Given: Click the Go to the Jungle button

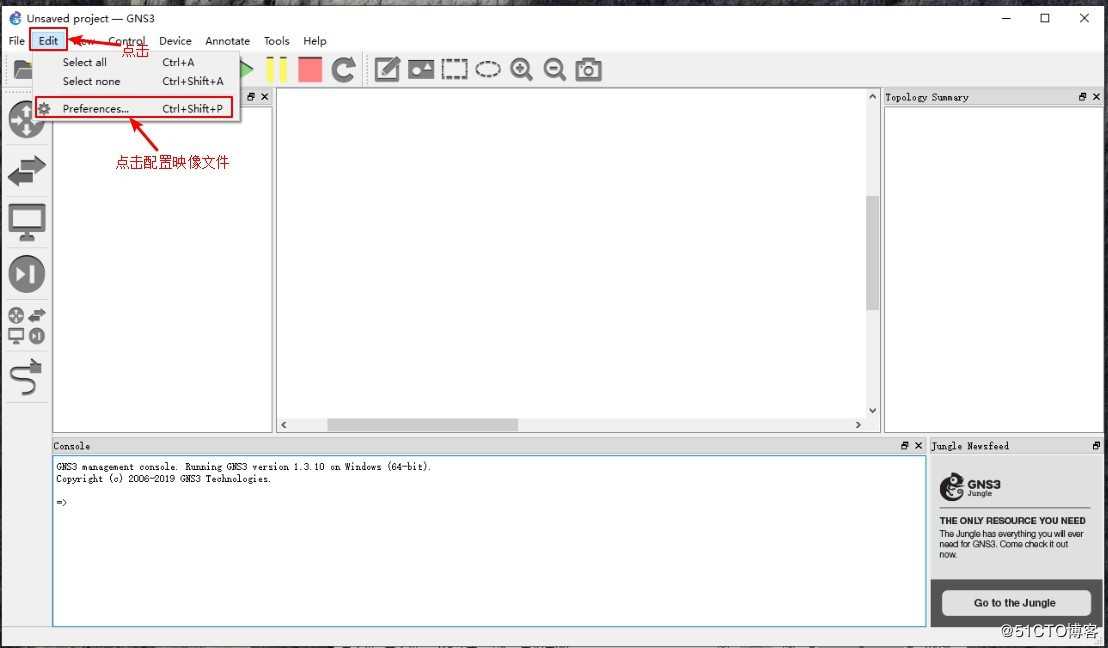Looking at the screenshot, I should pyautogui.click(x=1015, y=603).
